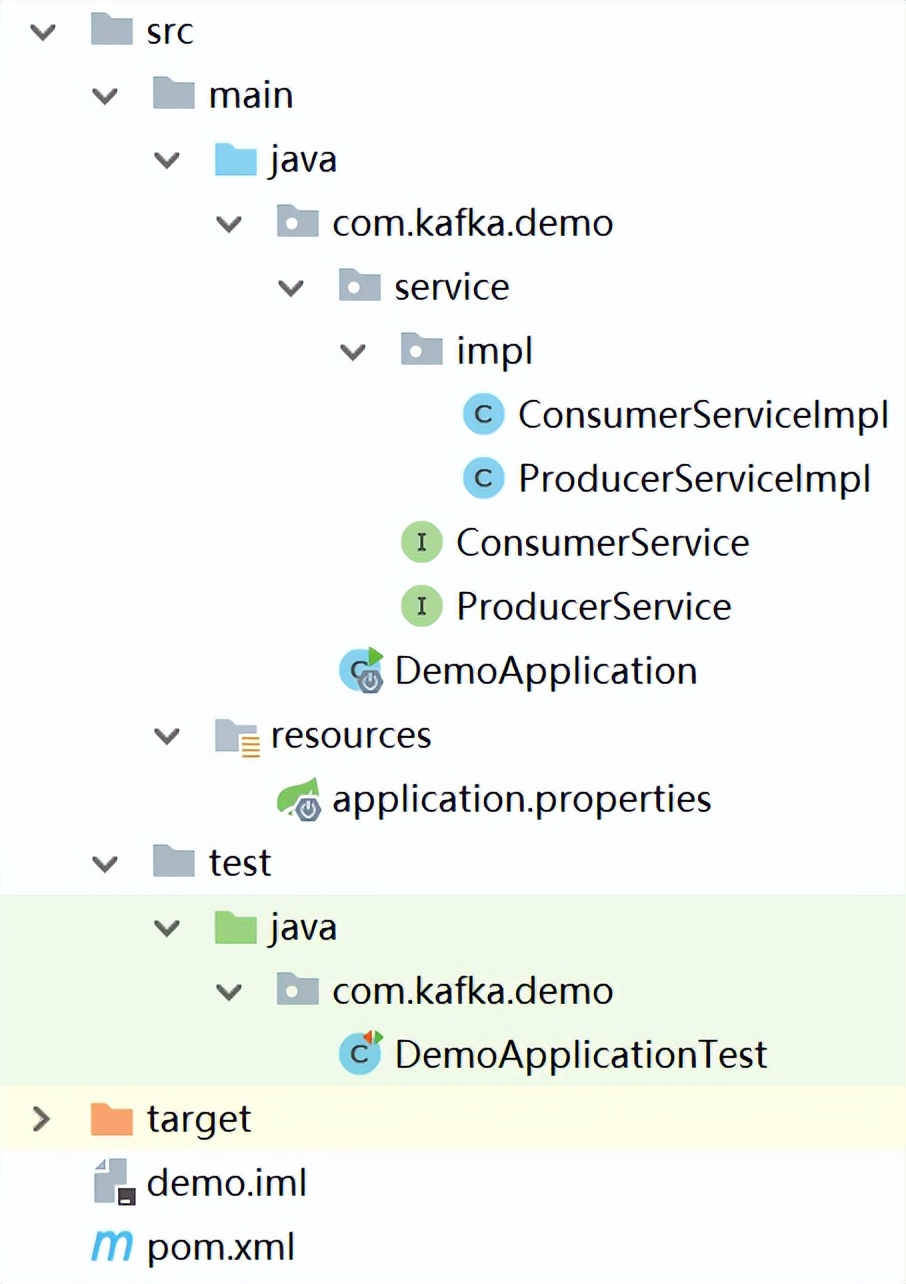Select the impl package label
The width and height of the screenshot is (906, 1284).
pos(495,352)
